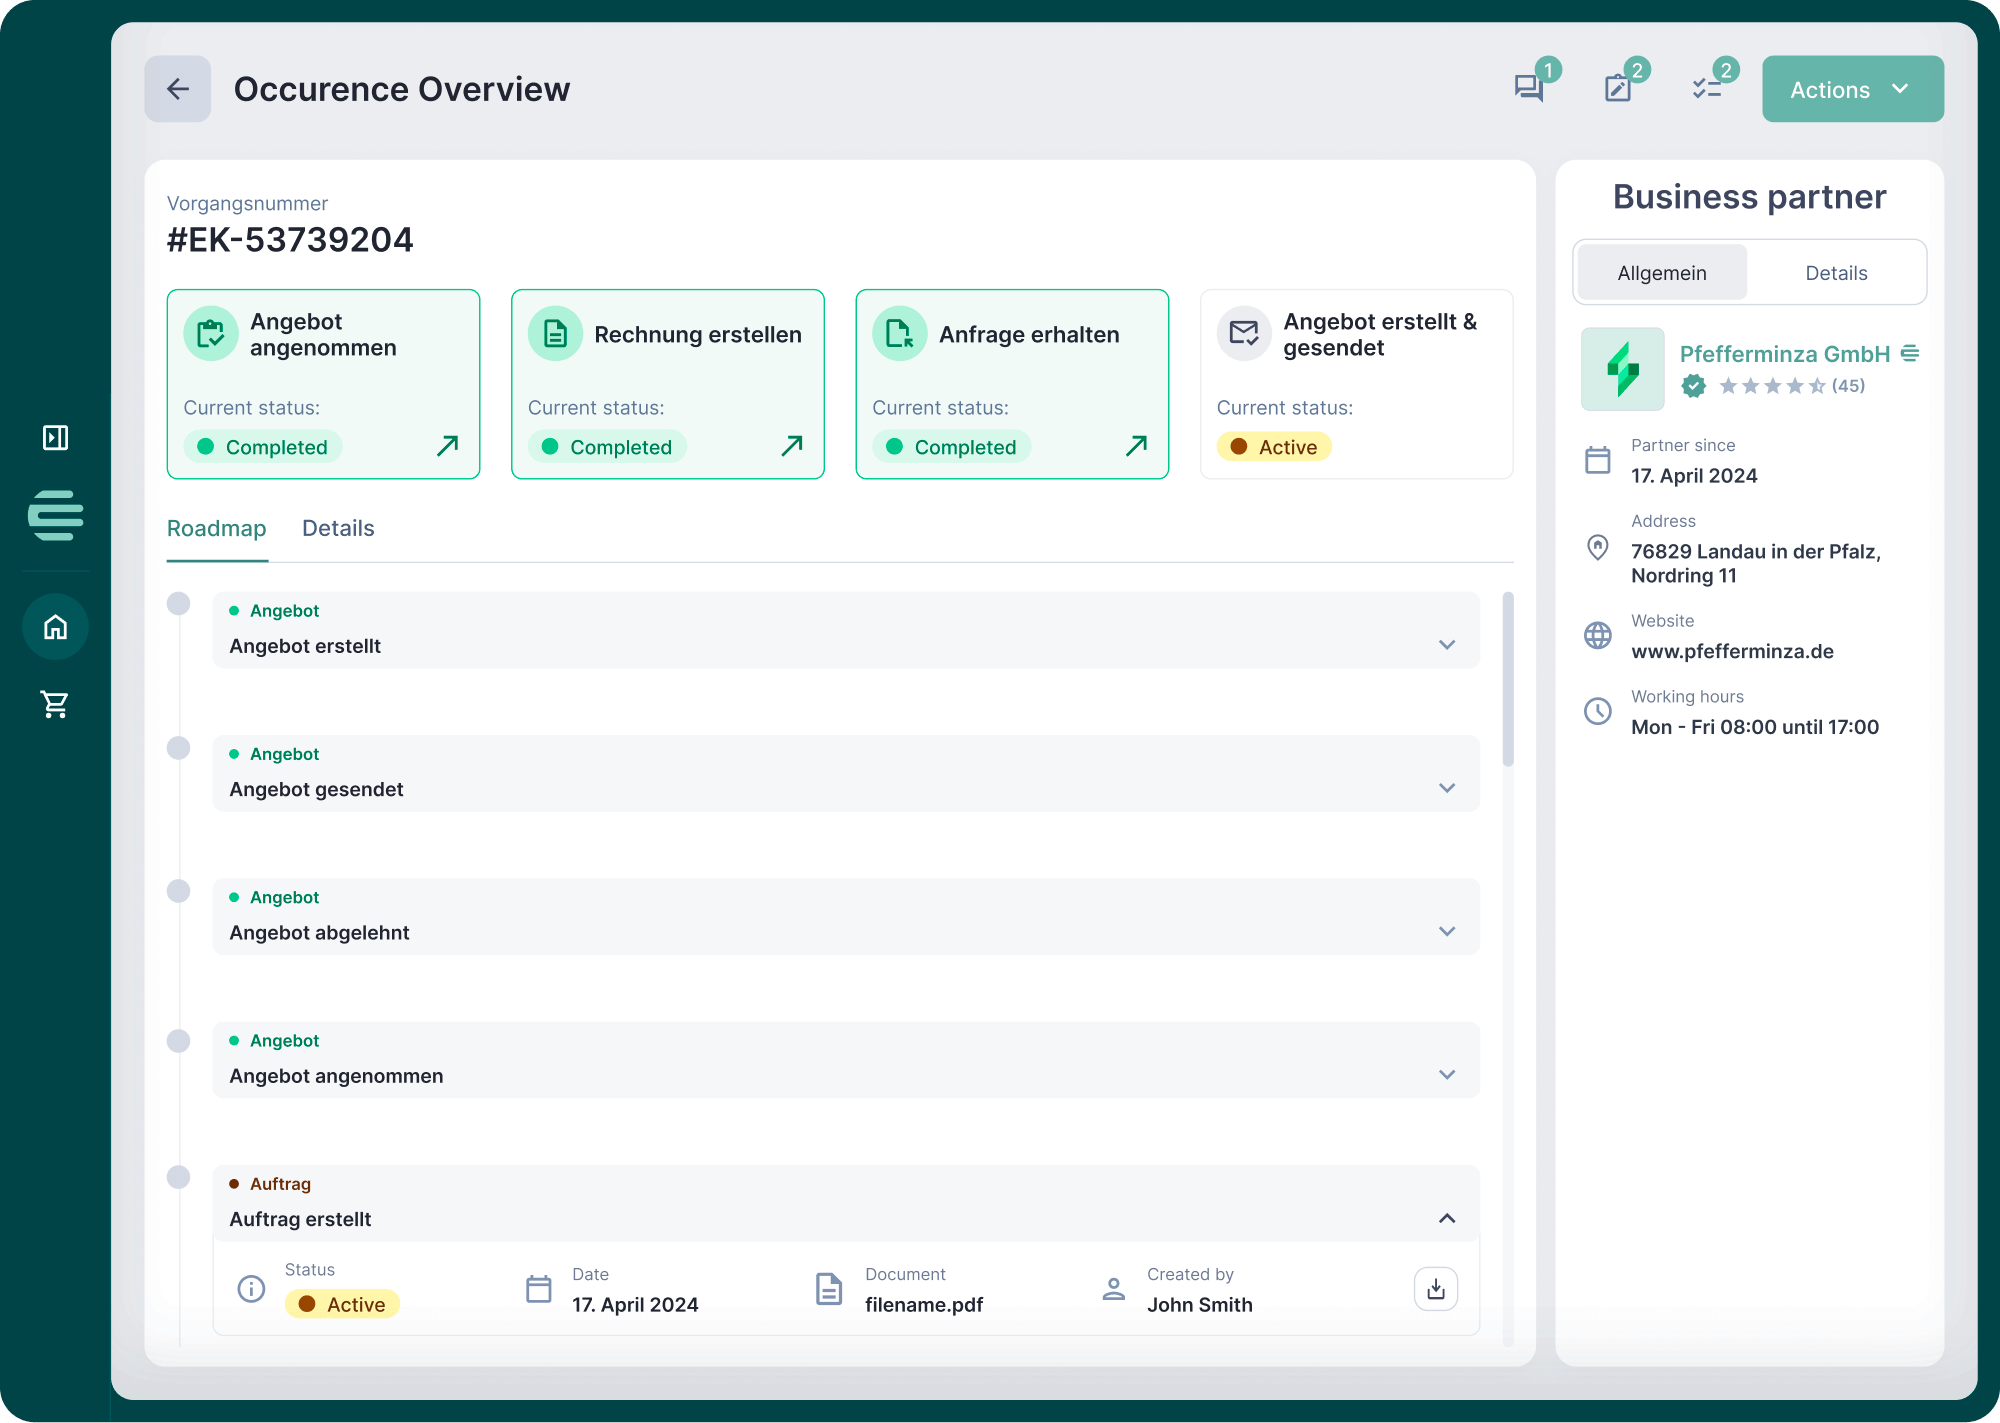
Task: Open Rechnung erstellen card arrow
Action: coord(791,446)
